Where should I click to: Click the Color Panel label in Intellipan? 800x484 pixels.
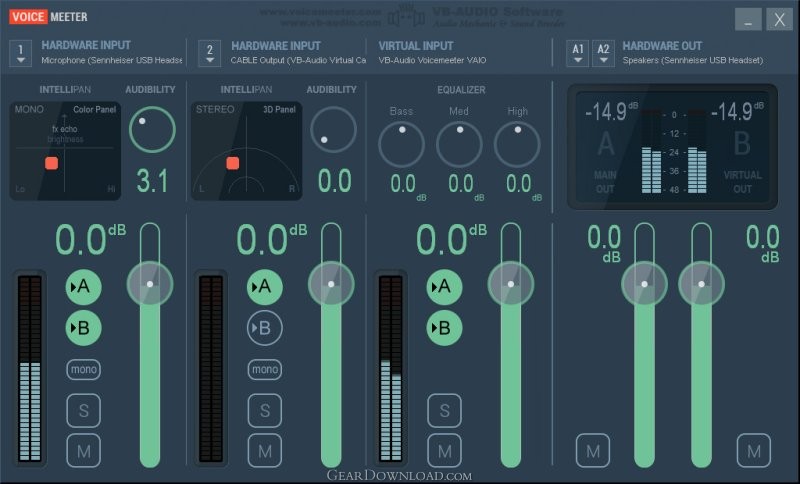coord(94,109)
